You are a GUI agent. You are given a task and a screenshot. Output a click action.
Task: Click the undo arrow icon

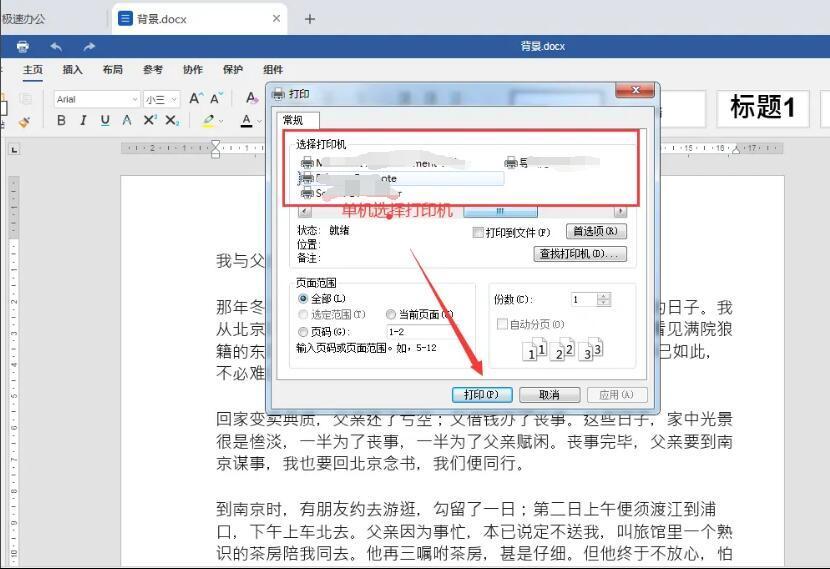tap(56, 47)
